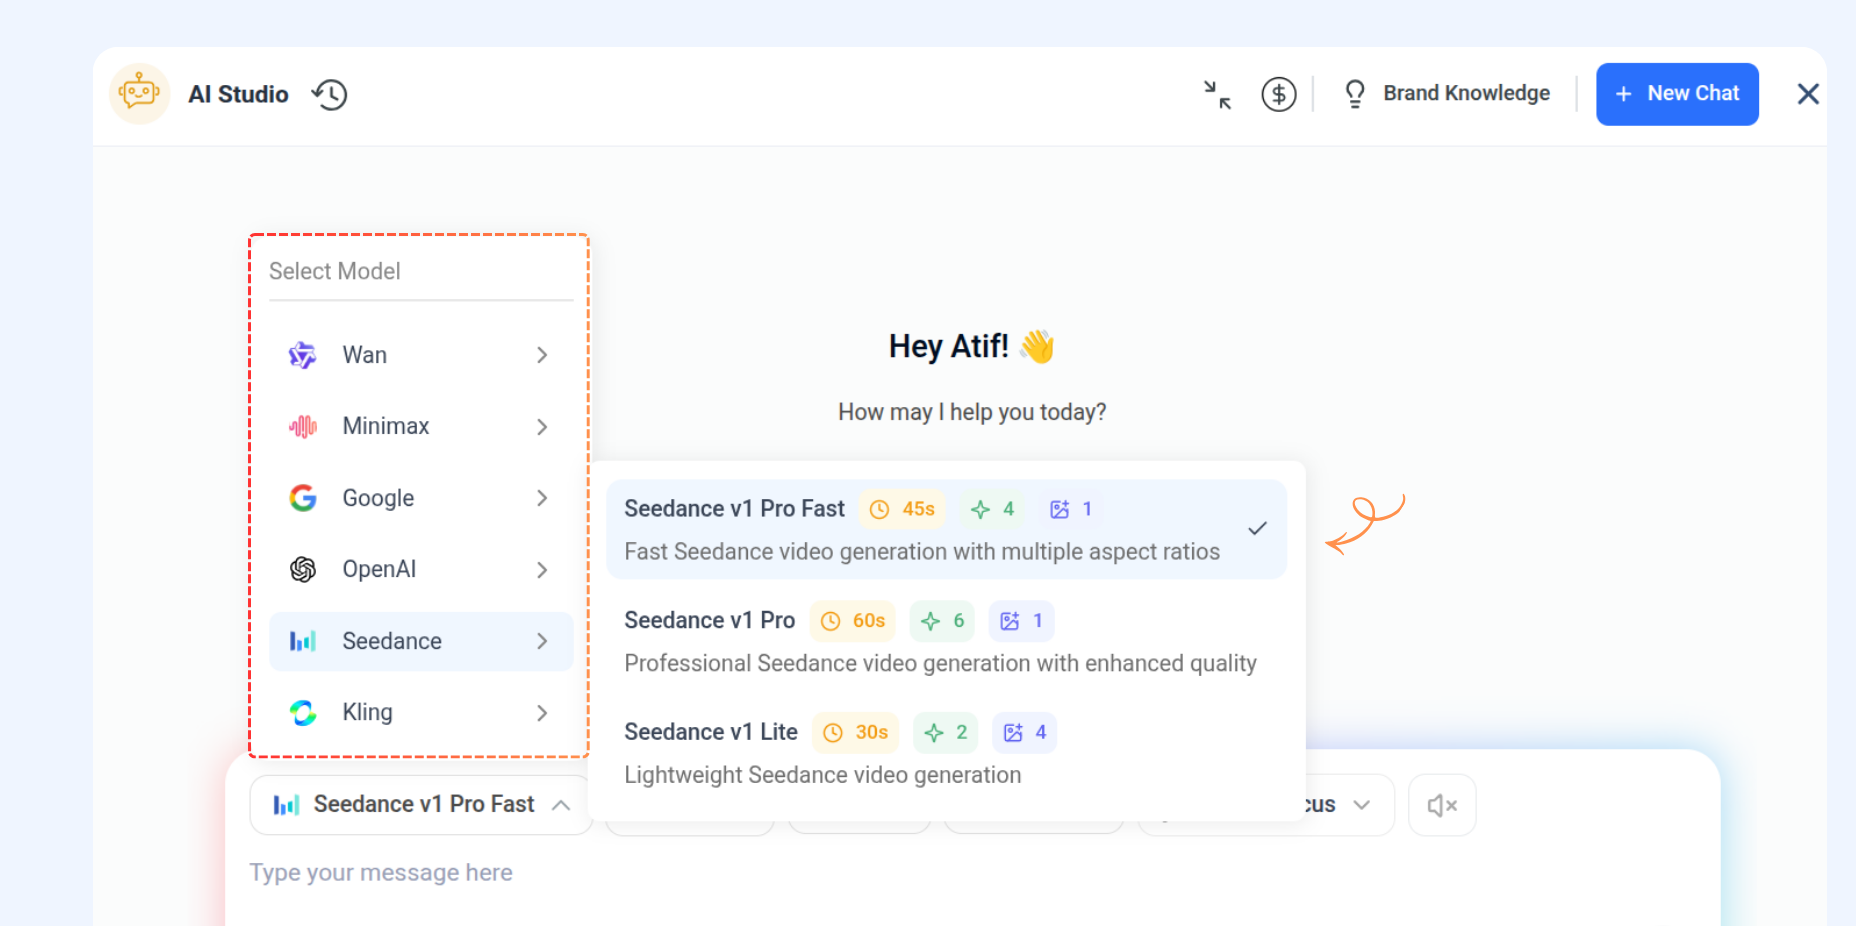Open the Kling model submenu
Viewport: 1856px width, 926px height.
tap(421, 712)
